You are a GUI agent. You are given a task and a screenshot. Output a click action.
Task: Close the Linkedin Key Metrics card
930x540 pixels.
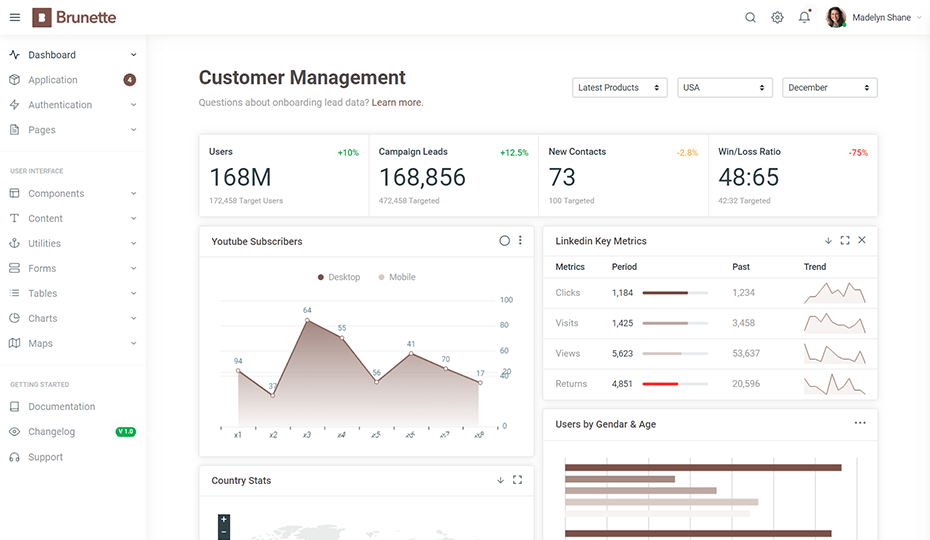pos(862,240)
